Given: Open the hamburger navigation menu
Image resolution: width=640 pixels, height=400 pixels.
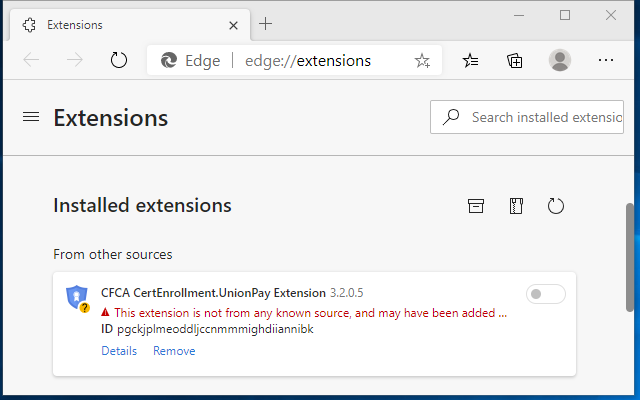Looking at the screenshot, I should pos(31,117).
